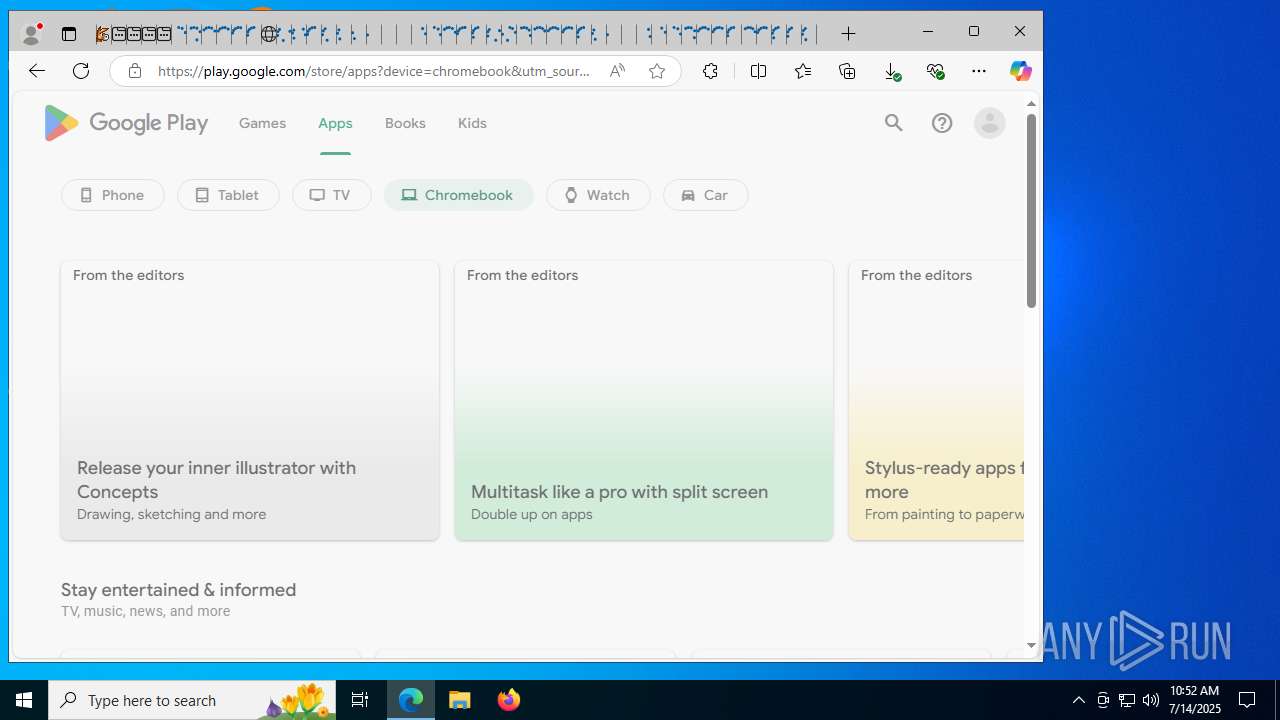Open network status tray icon
1280x720 pixels.
pyautogui.click(x=1127, y=700)
